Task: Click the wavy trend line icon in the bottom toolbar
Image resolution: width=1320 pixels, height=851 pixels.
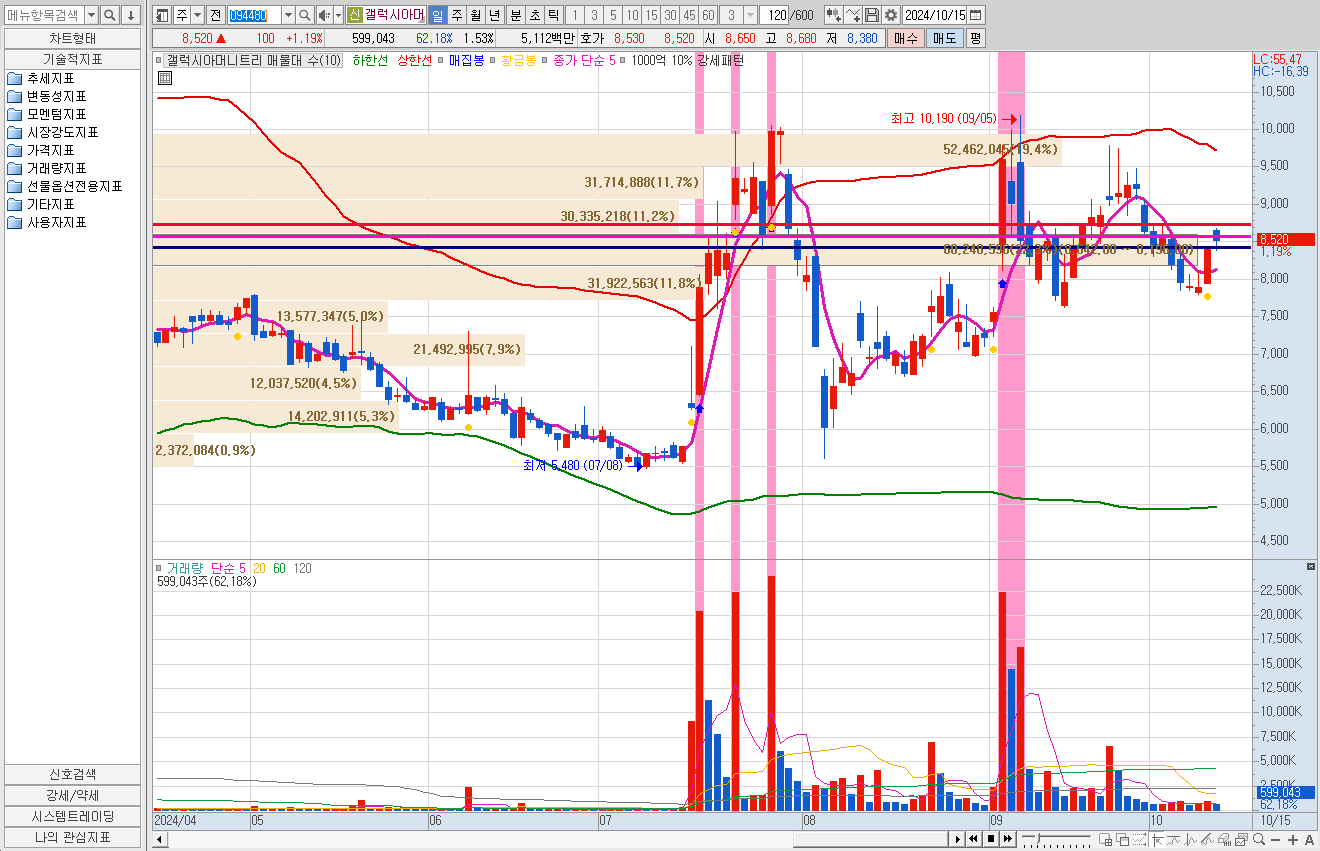Action: [1174, 840]
